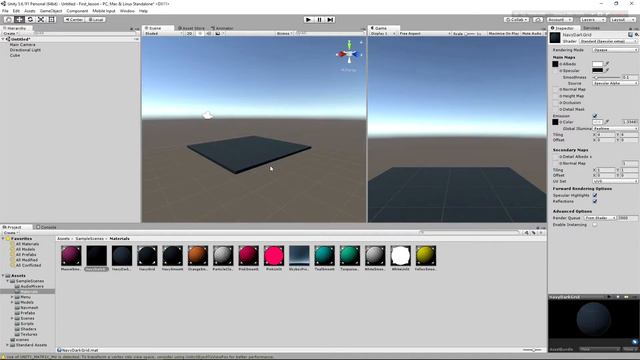Screen dimensions: 640x360
Task: Open the File menu
Action: (5, 11)
